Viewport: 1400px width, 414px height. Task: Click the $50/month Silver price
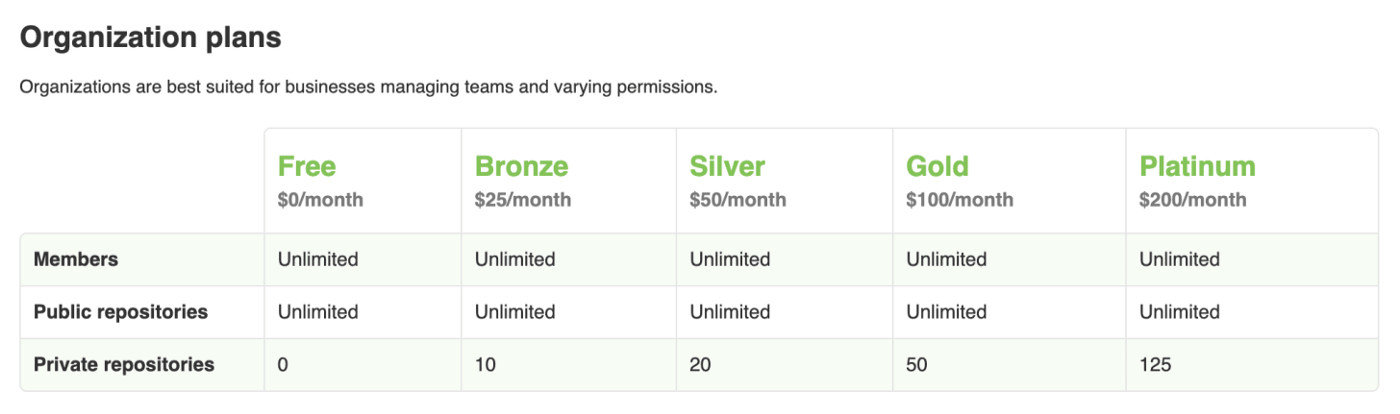738,200
